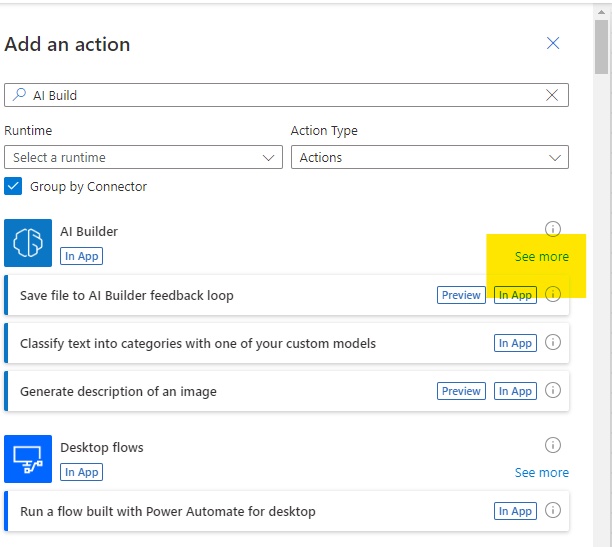Choose Generate description of an image action
The image size is (612, 547).
[x=286, y=391]
